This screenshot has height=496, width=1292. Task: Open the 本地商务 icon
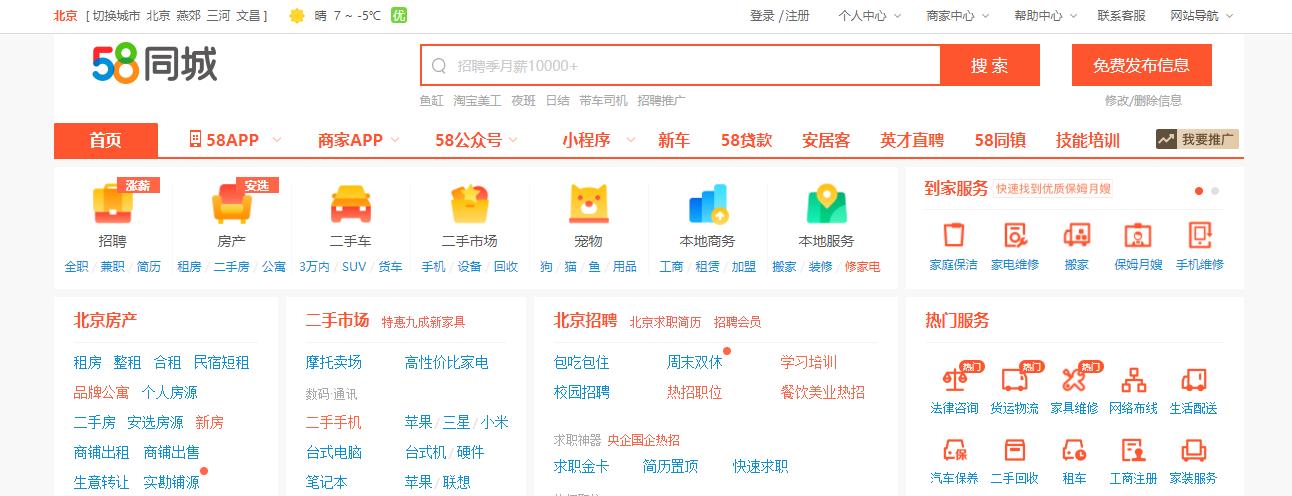pos(708,204)
